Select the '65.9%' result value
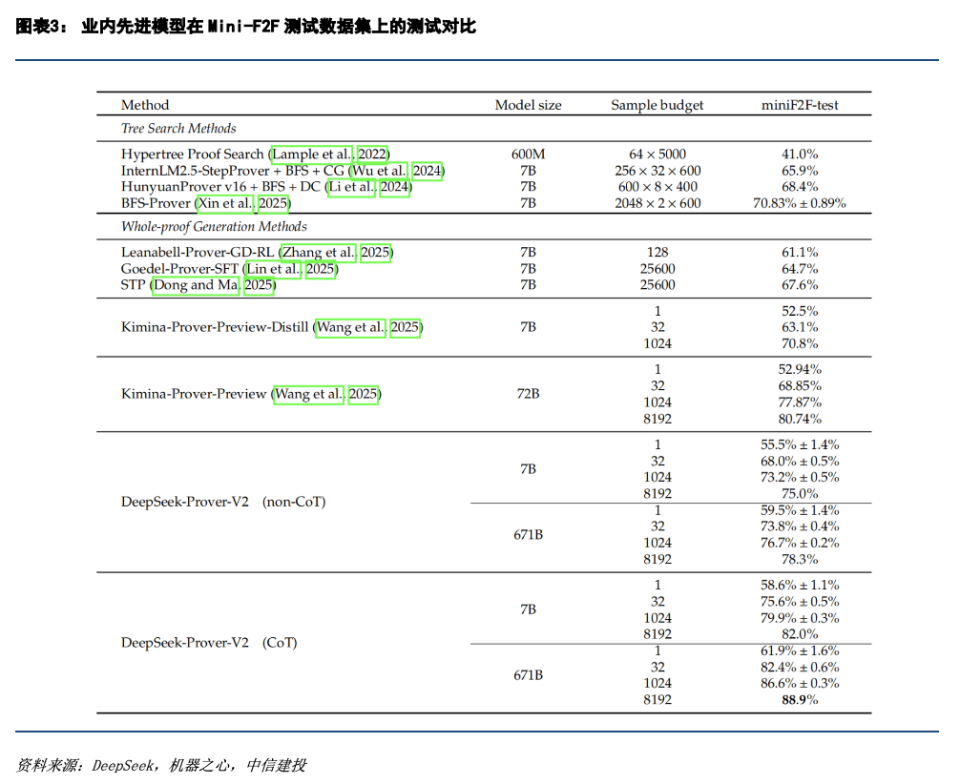The height and width of the screenshot is (784, 960). (x=800, y=170)
